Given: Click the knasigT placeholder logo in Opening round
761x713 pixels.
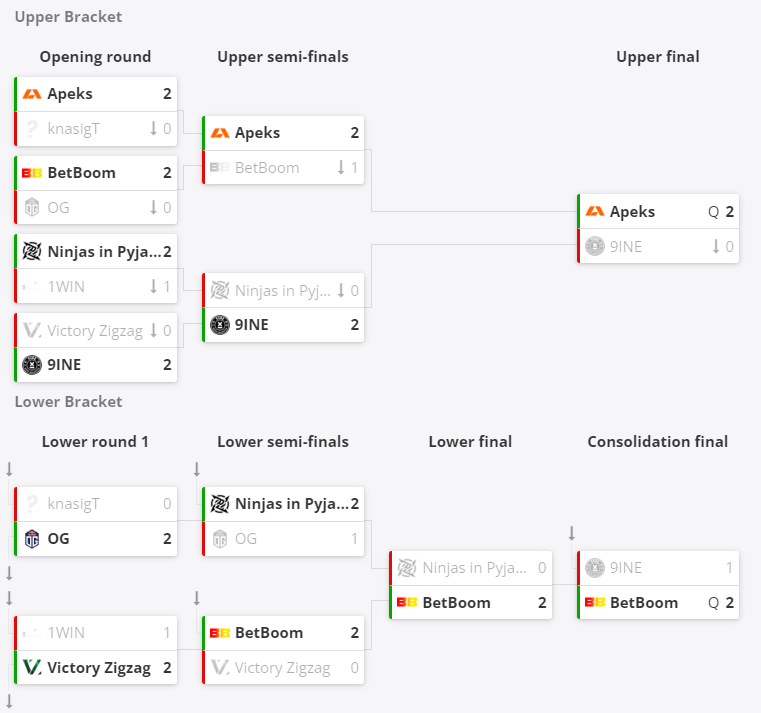Looking at the screenshot, I should tap(32, 129).
